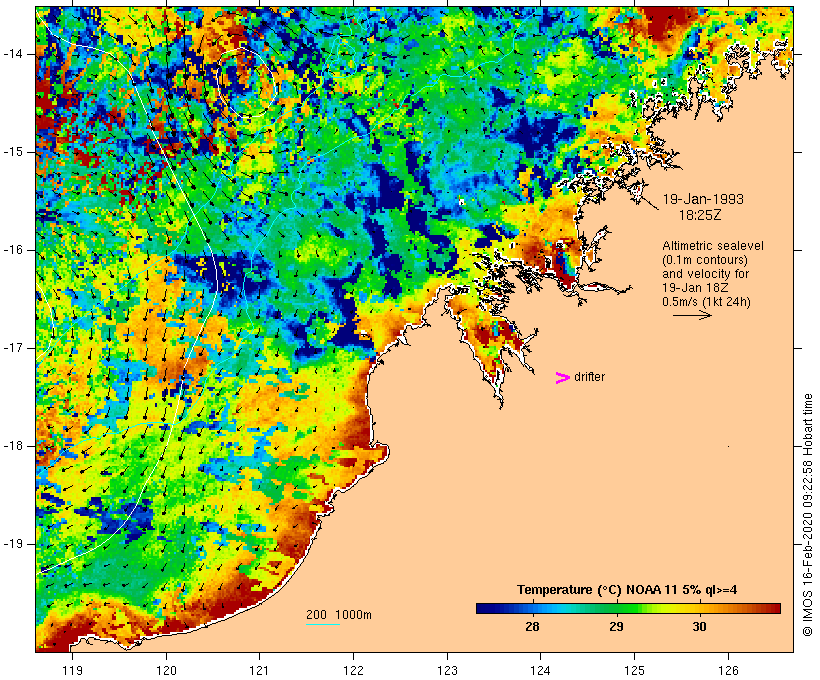The height and width of the screenshot is (680, 820).
Task: Click the magenta drifter legend marker
Action: point(563,378)
